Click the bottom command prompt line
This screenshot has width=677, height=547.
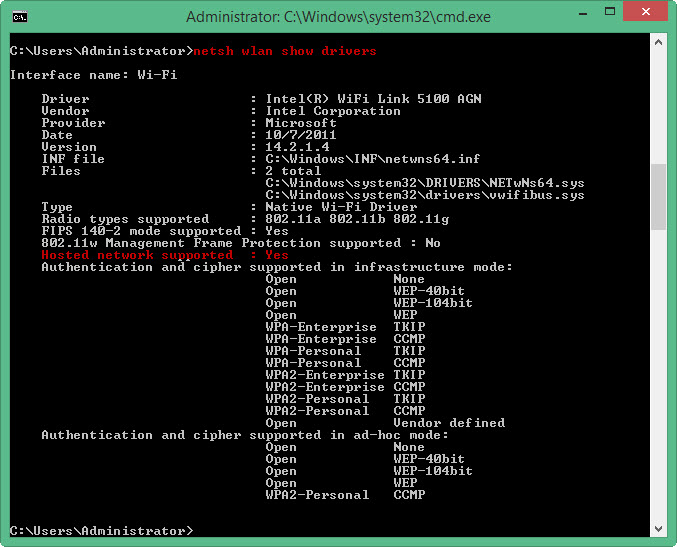(101, 531)
